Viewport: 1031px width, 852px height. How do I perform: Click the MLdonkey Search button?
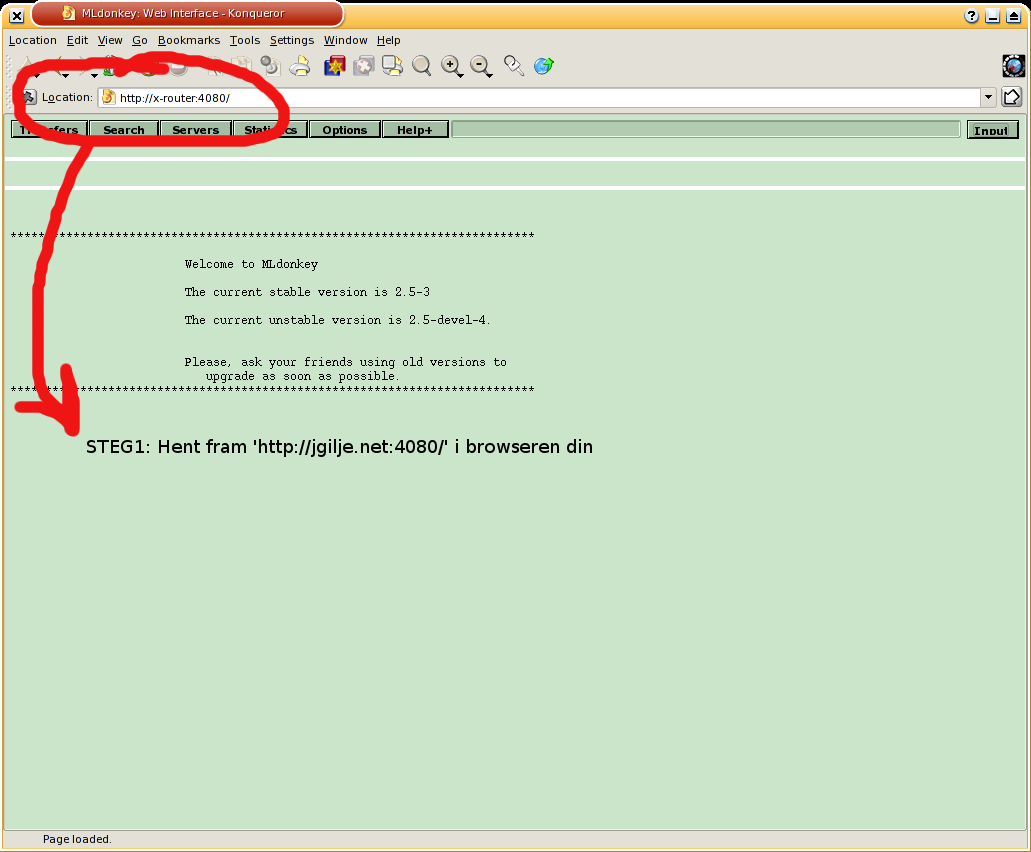124,130
